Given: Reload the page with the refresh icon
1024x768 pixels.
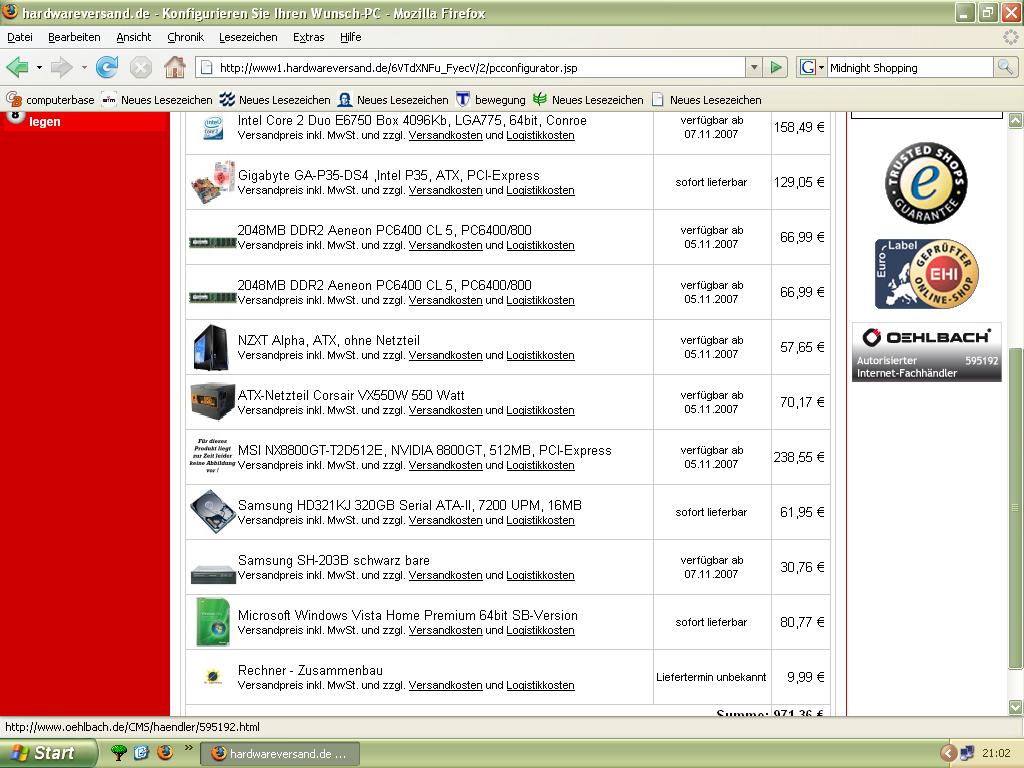Looking at the screenshot, I should [107, 67].
